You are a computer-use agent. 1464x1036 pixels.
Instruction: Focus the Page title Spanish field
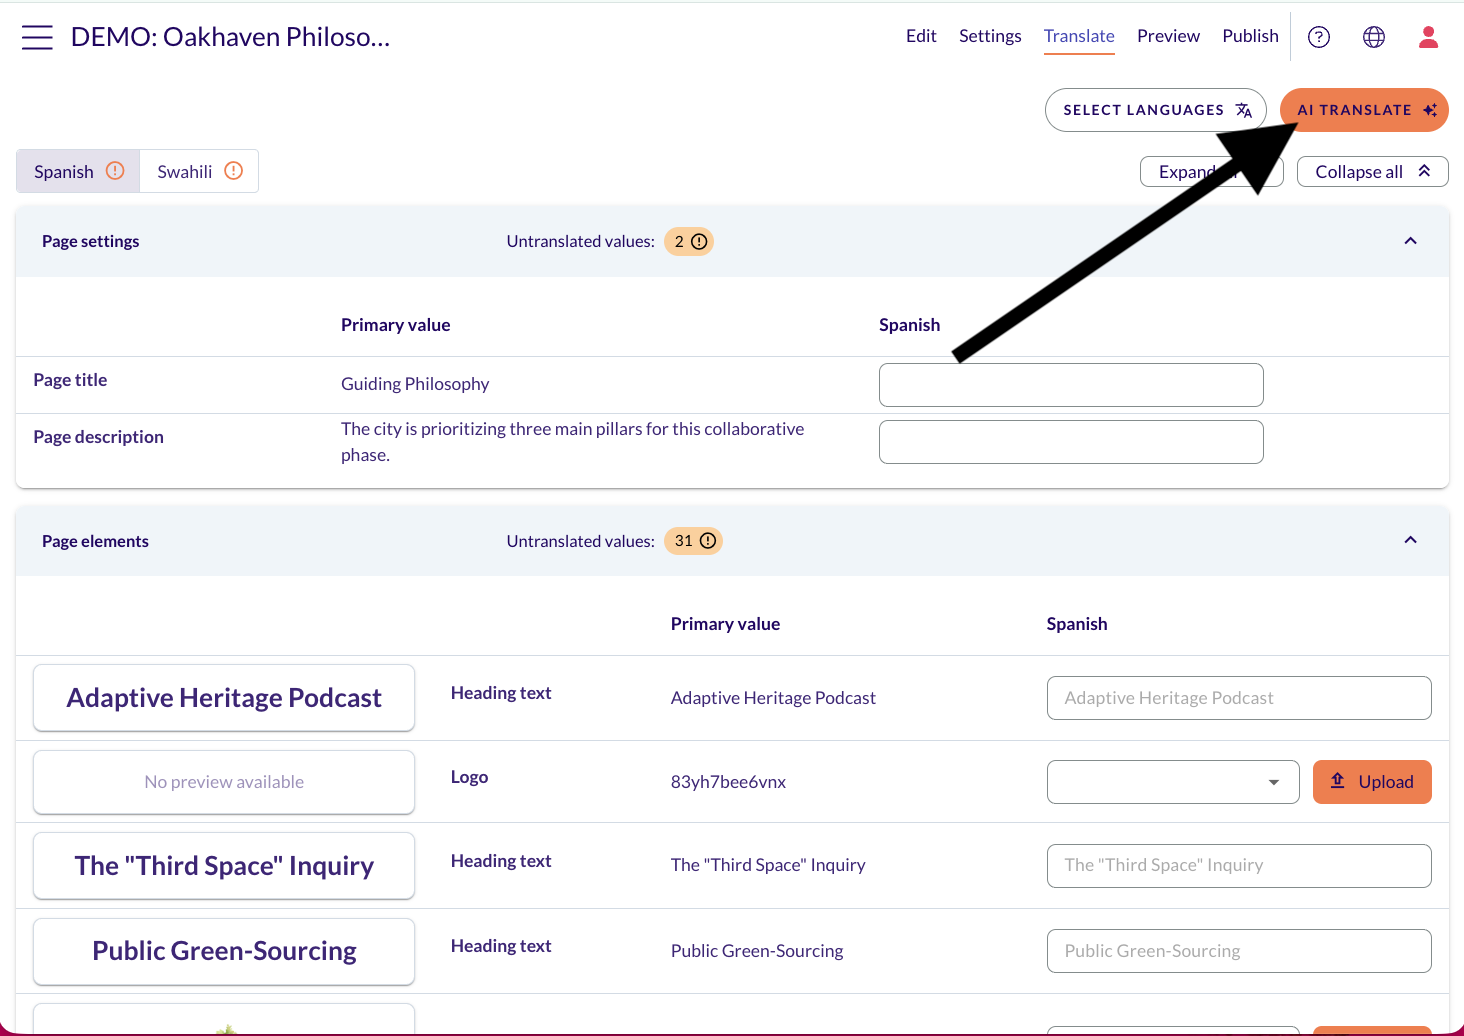coord(1071,385)
